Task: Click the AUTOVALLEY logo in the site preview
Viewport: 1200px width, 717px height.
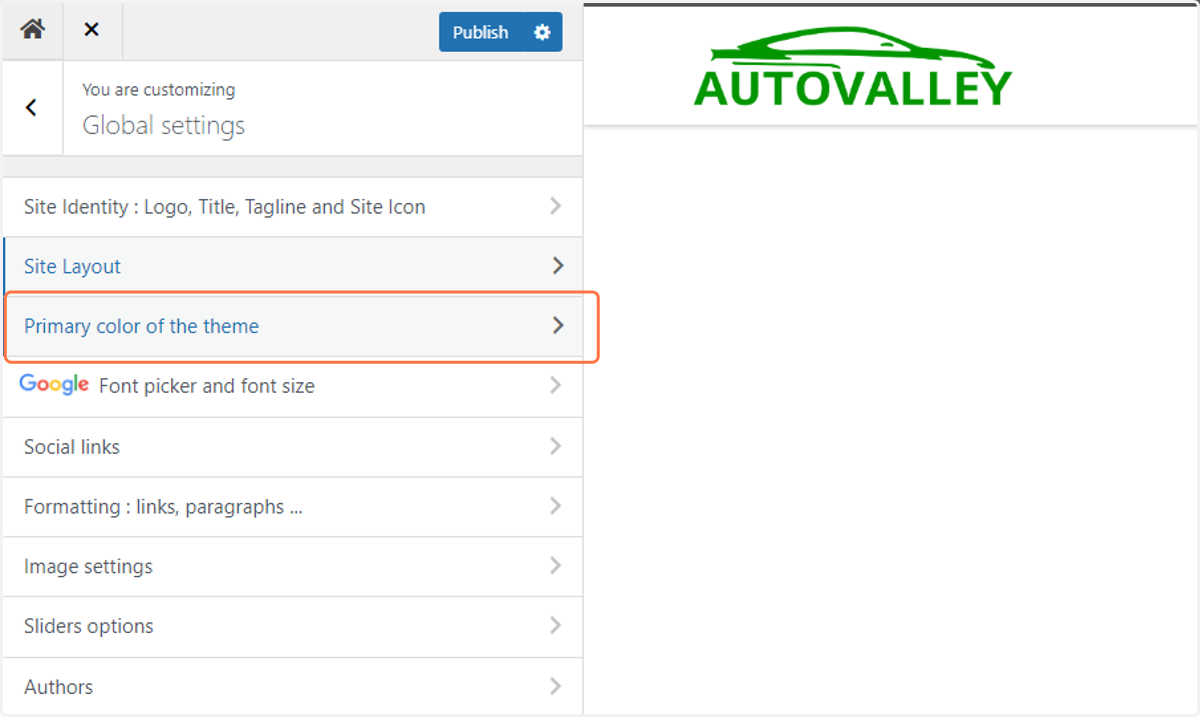Action: [x=853, y=68]
